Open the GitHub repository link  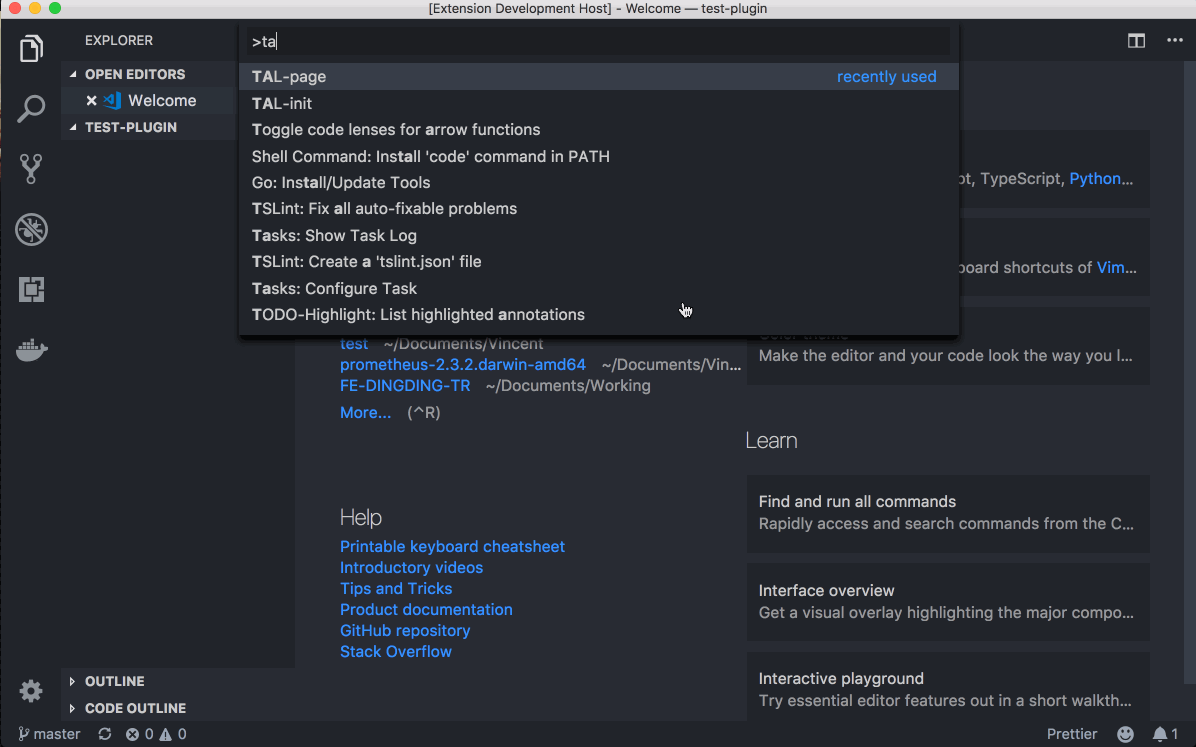(x=405, y=630)
